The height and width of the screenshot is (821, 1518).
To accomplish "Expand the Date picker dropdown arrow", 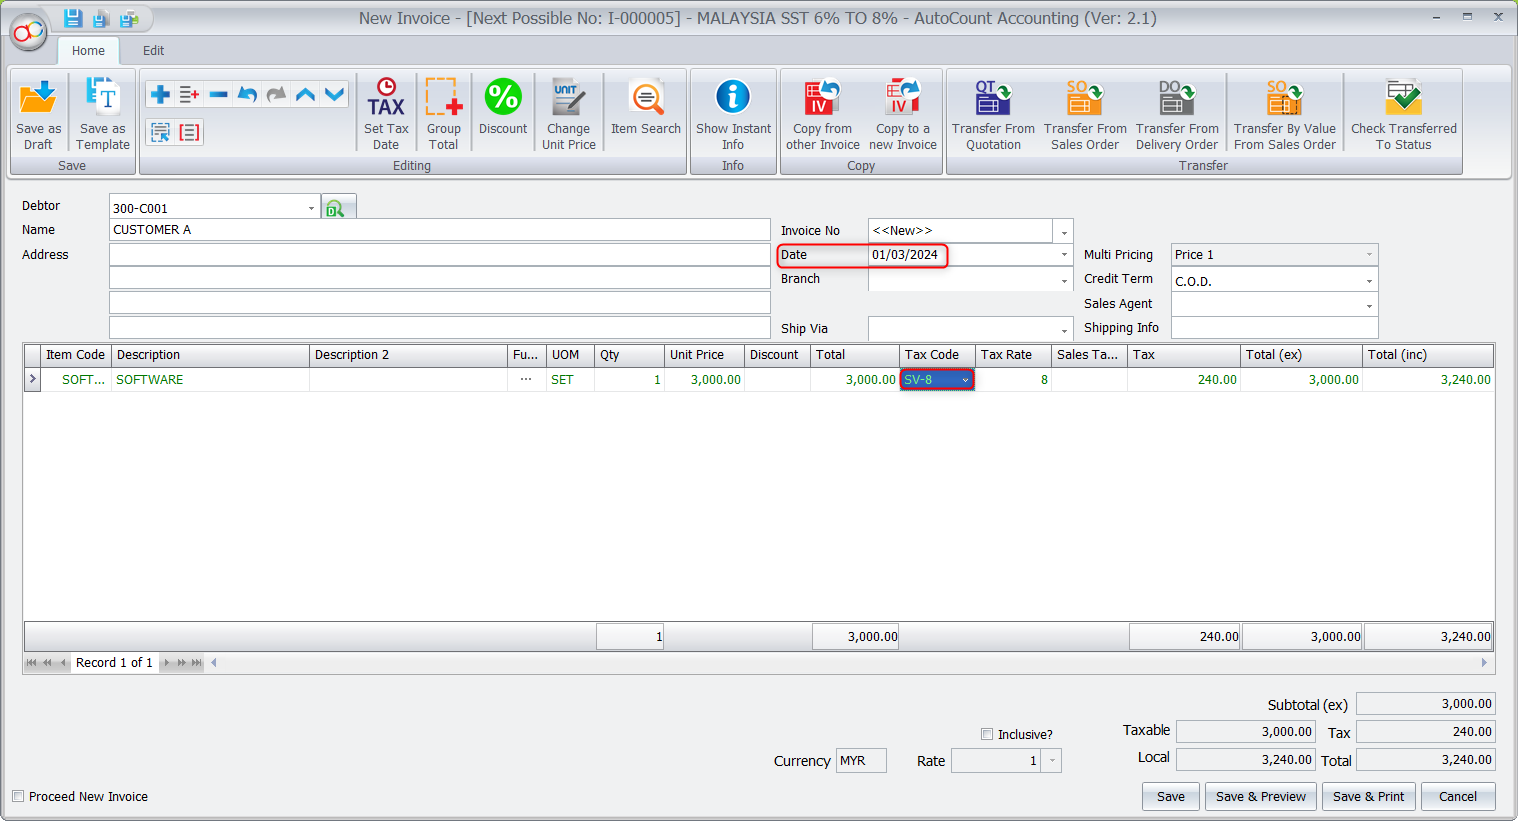I will [x=1064, y=255].
